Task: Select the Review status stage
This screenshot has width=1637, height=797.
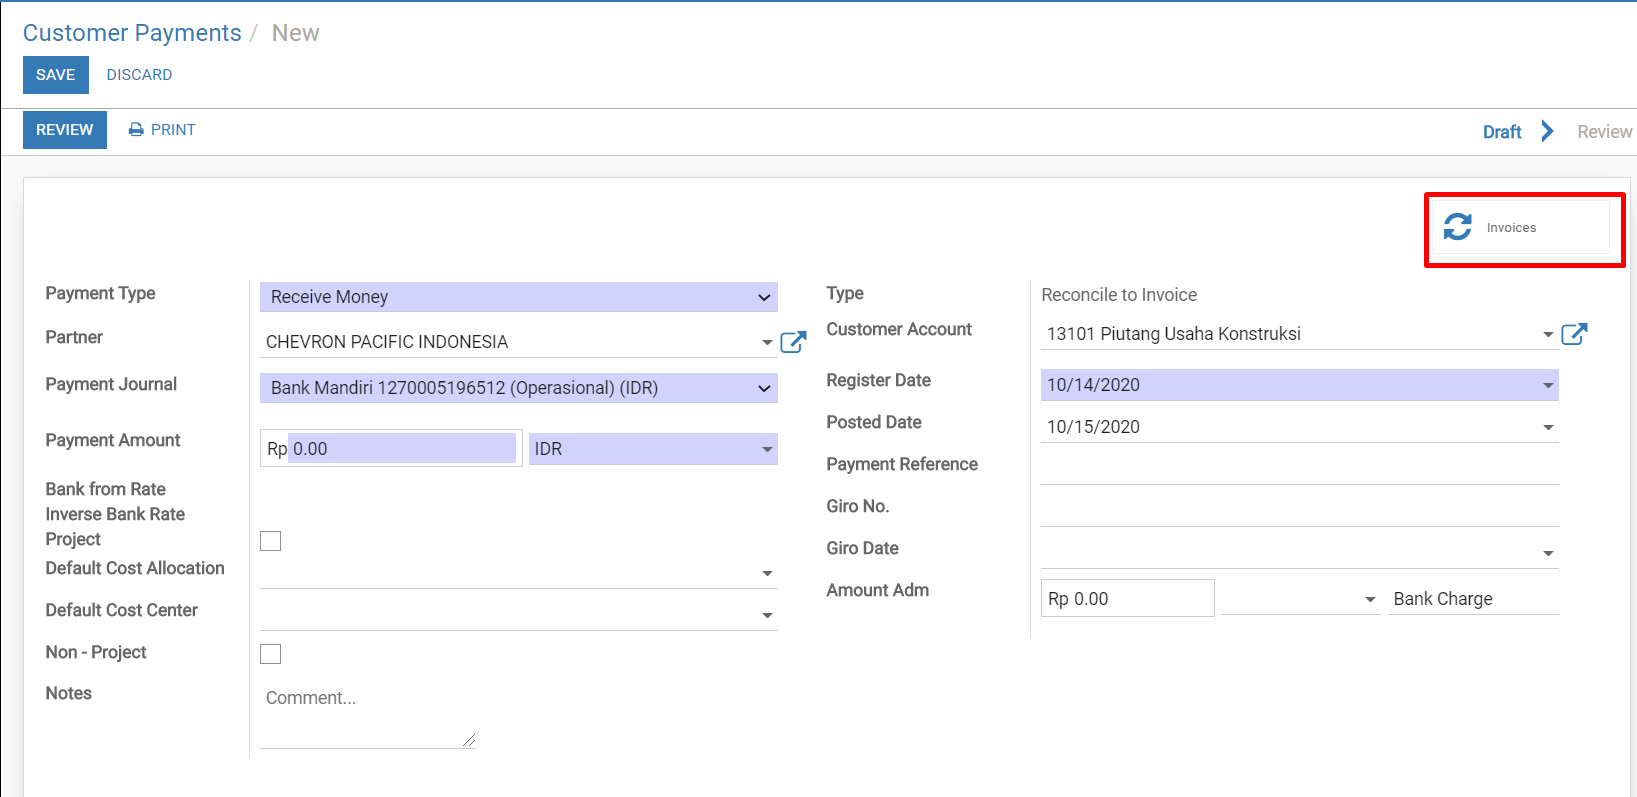Action: [1604, 132]
